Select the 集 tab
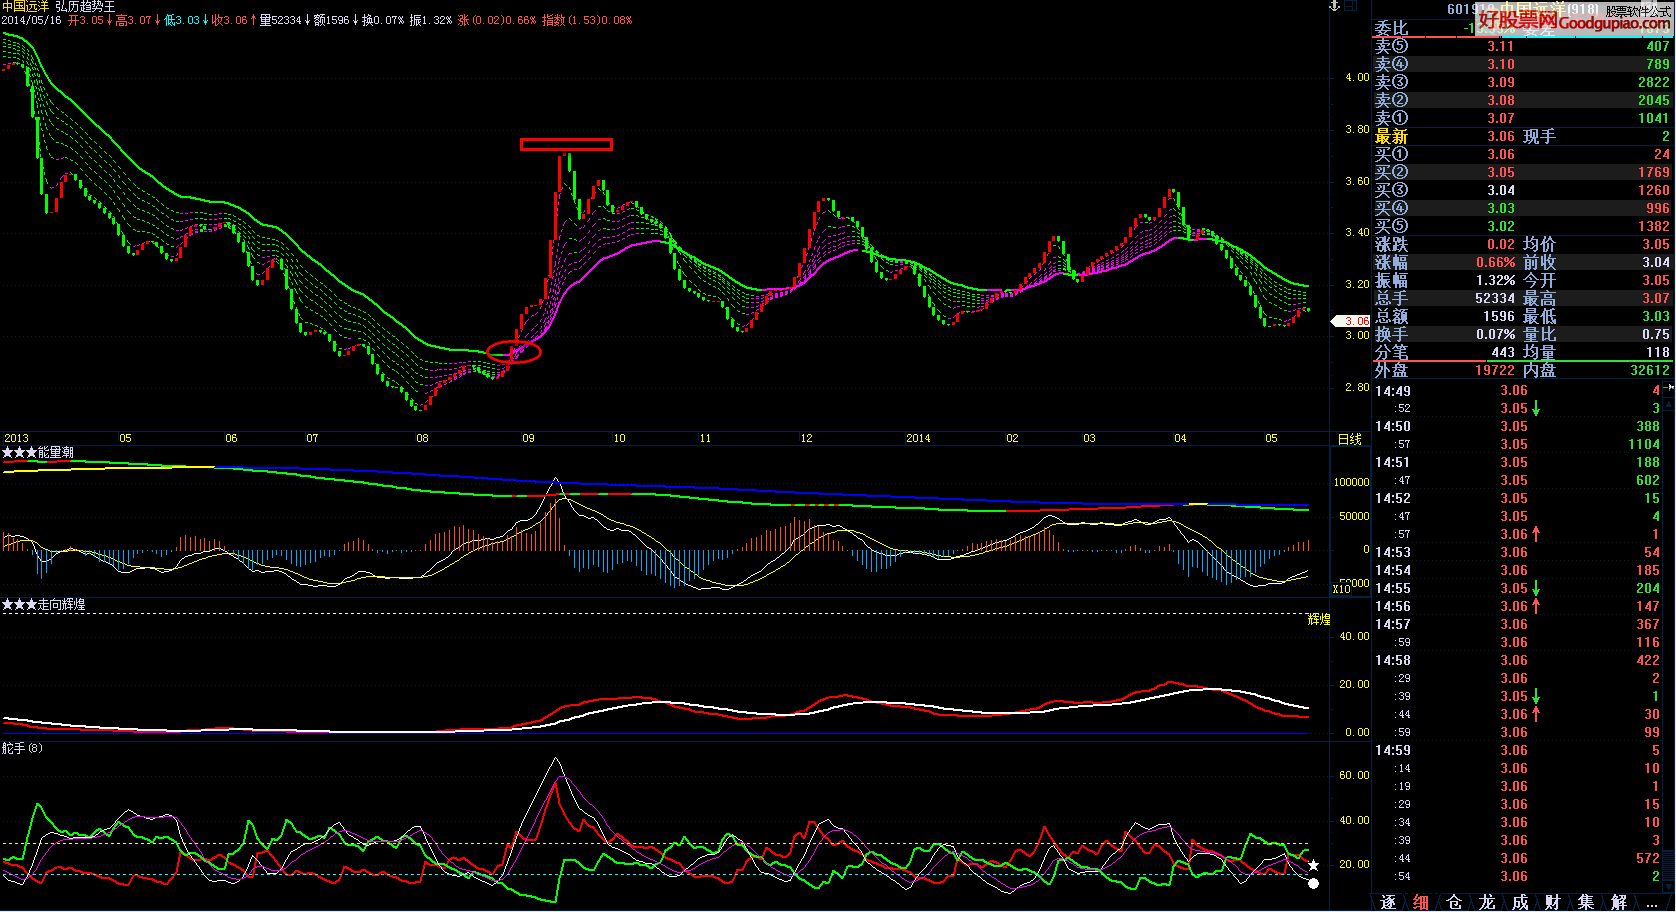 [x=1586, y=902]
